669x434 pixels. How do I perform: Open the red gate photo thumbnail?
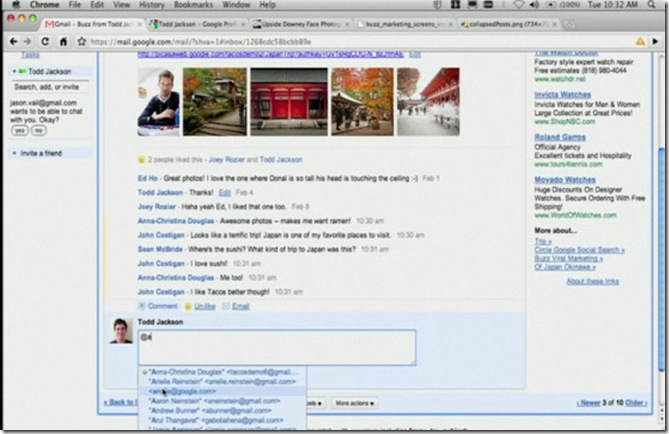289,102
